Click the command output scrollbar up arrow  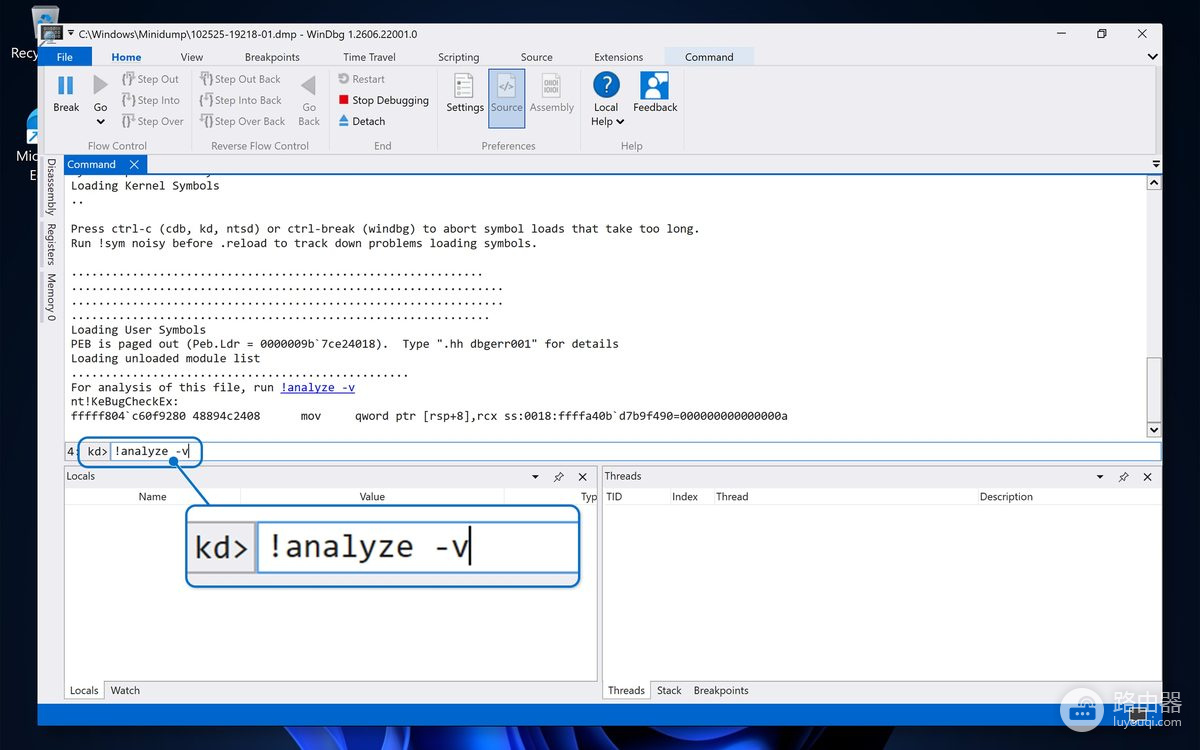(1154, 183)
